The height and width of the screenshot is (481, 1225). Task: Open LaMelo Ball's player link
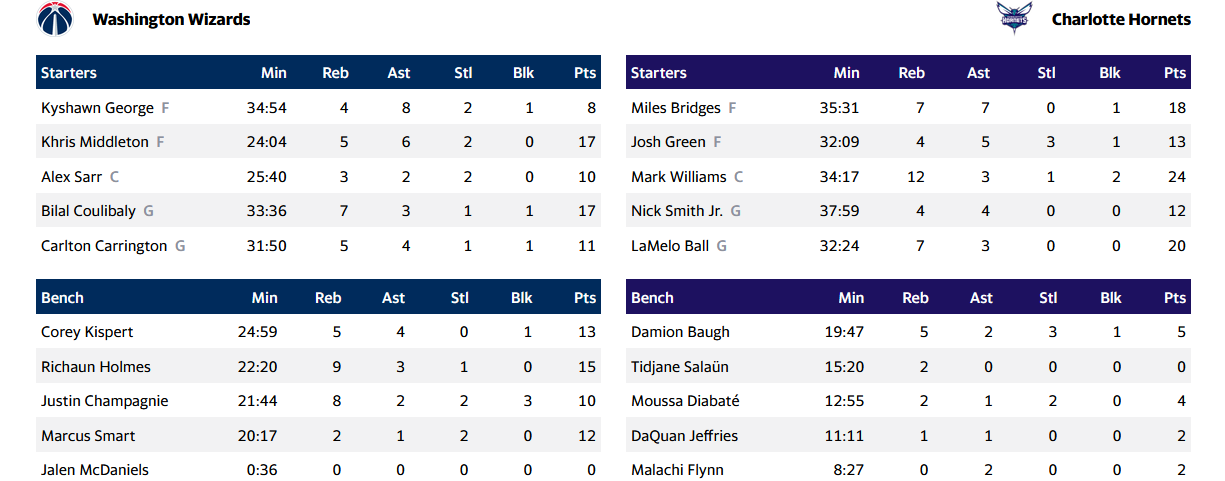click(x=670, y=246)
